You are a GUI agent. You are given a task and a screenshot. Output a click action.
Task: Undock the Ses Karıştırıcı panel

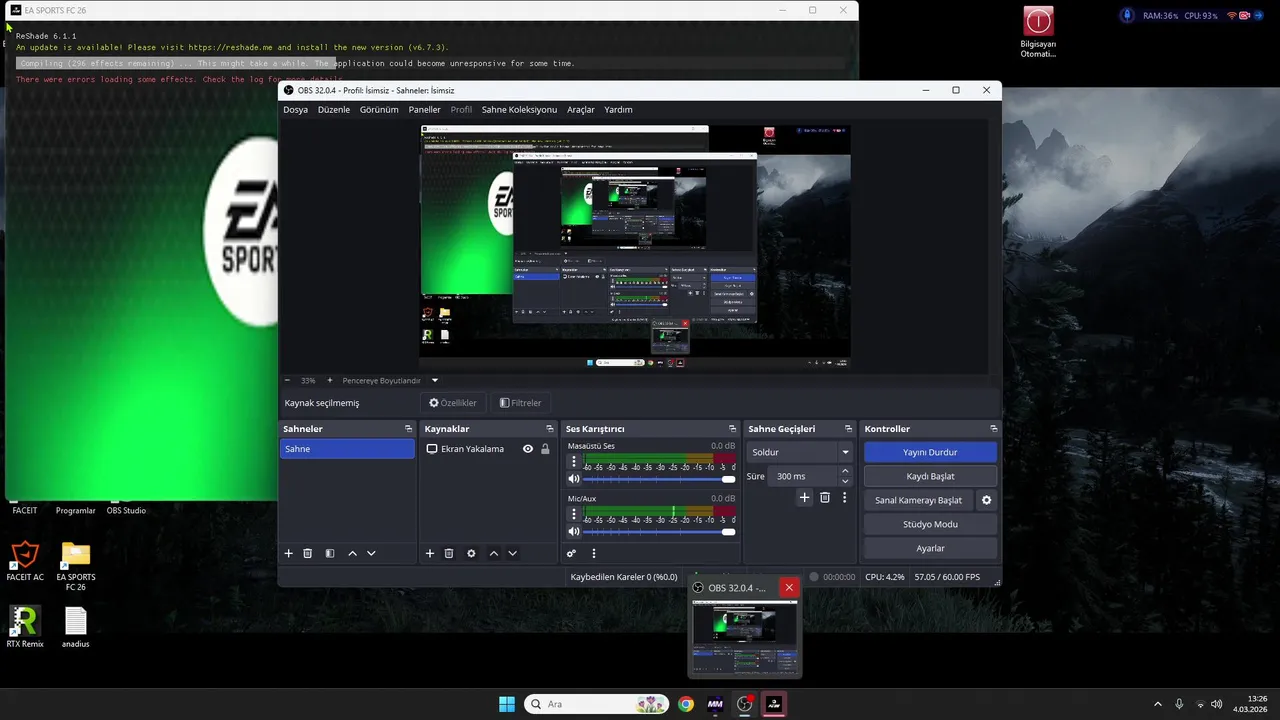tap(731, 429)
